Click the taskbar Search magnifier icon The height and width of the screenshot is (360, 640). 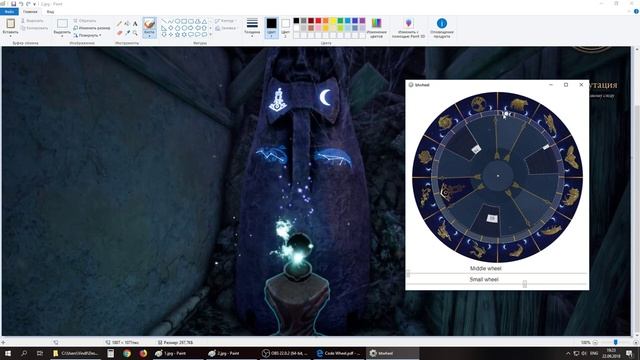point(24,353)
